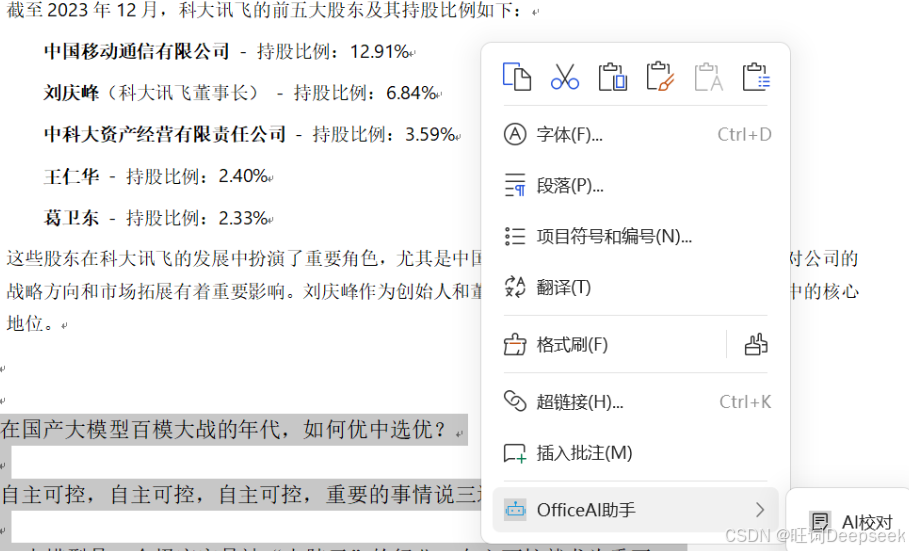Expand the OfficeAI助手 chevron arrow
Image resolution: width=909 pixels, height=551 pixels.
pyautogui.click(x=760, y=510)
